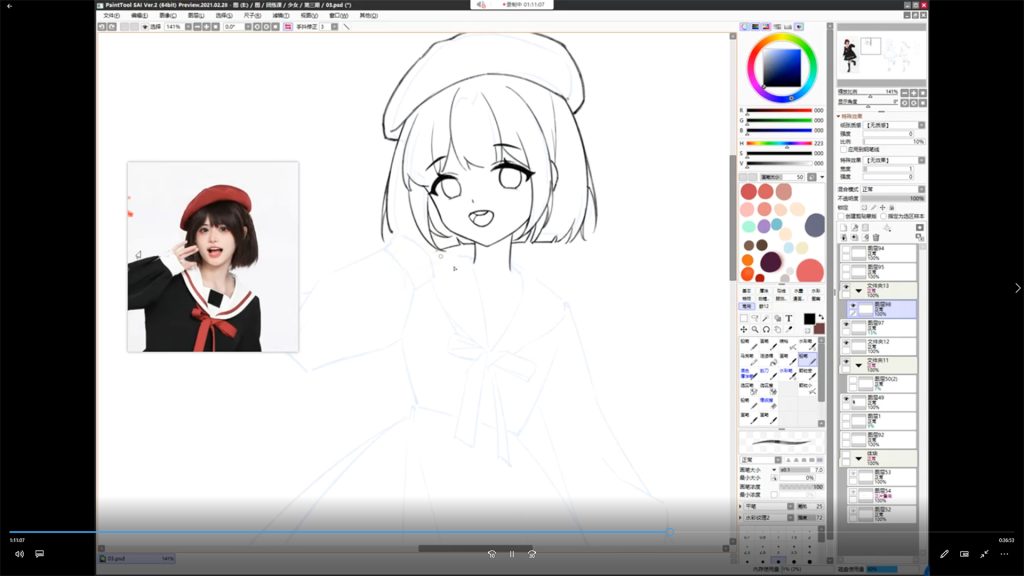The width and height of the screenshot is (1024, 576).
Task: Delete layer using the trash icon
Action: point(877,237)
